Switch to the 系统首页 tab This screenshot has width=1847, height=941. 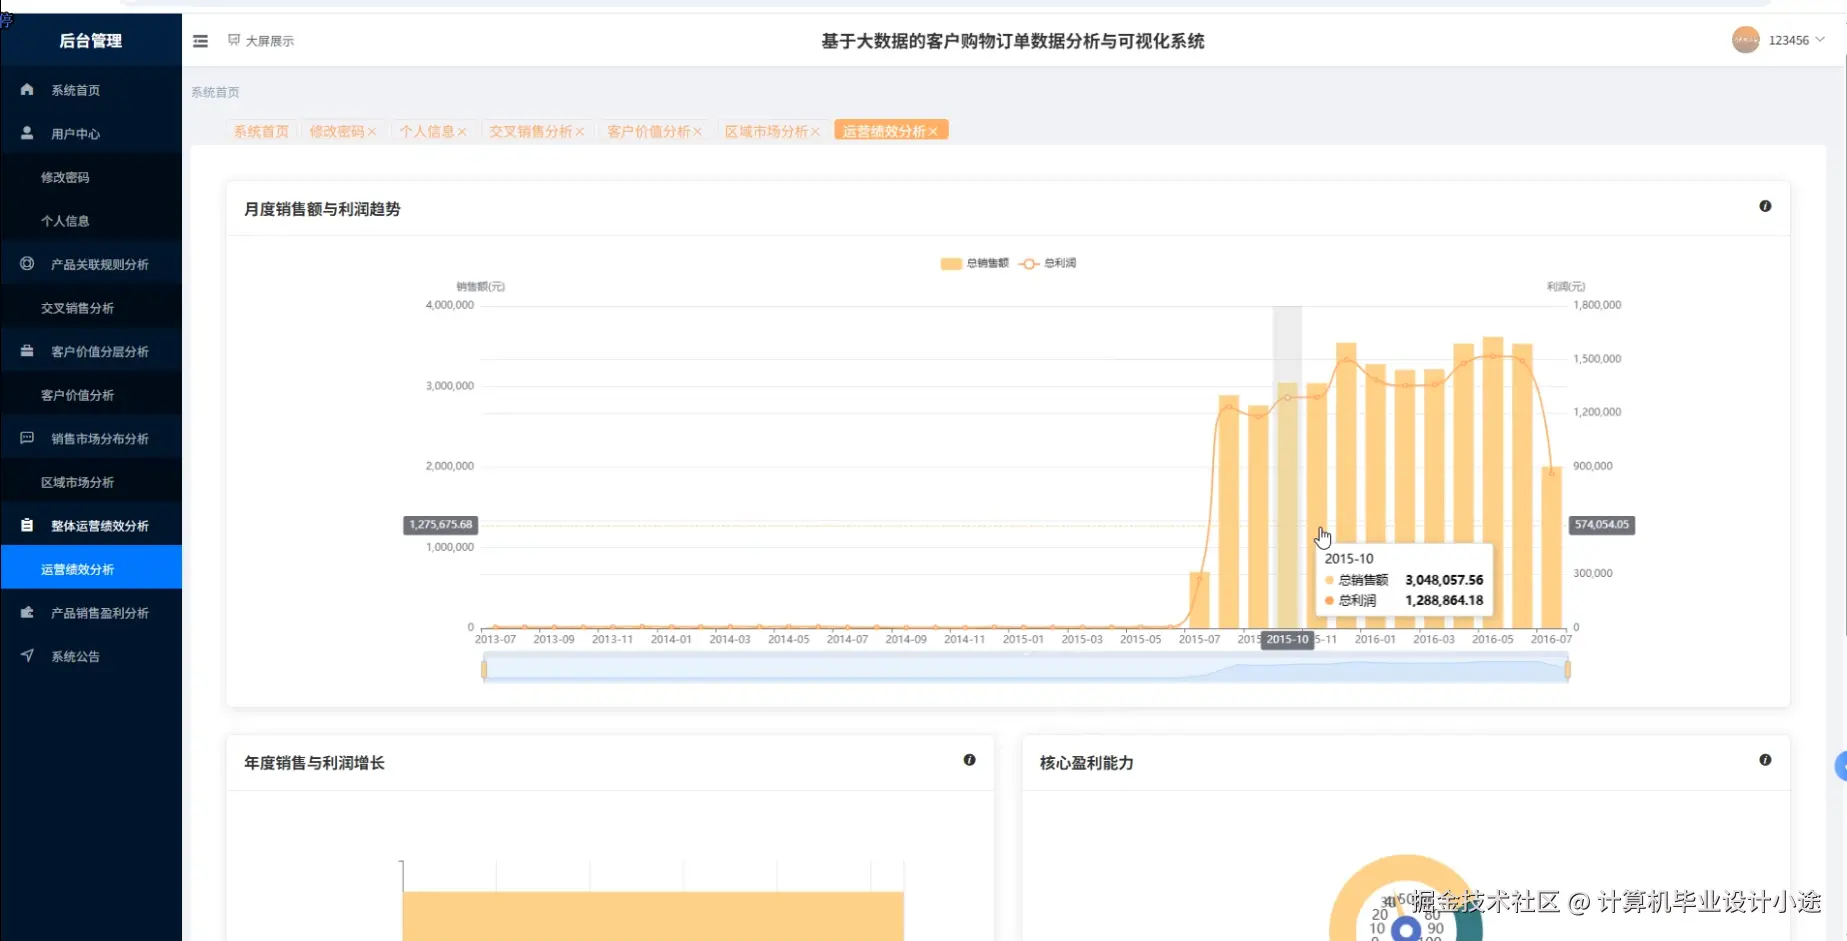(x=261, y=132)
